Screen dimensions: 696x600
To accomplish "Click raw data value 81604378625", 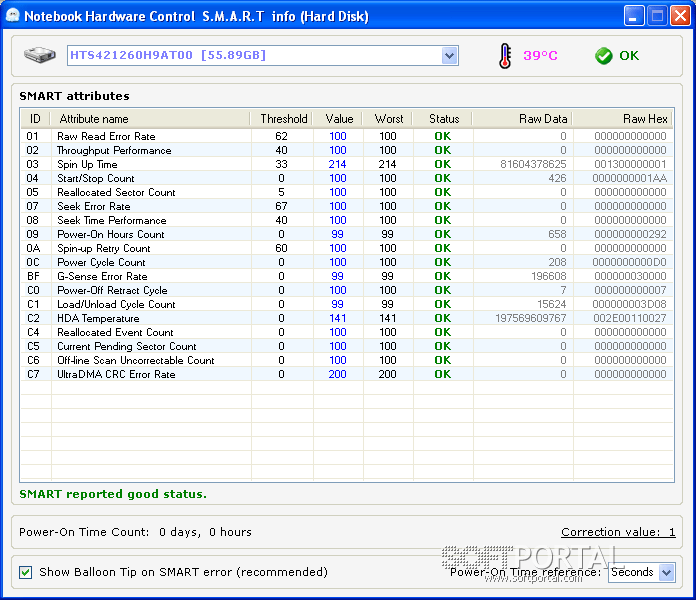I will pos(533,164).
